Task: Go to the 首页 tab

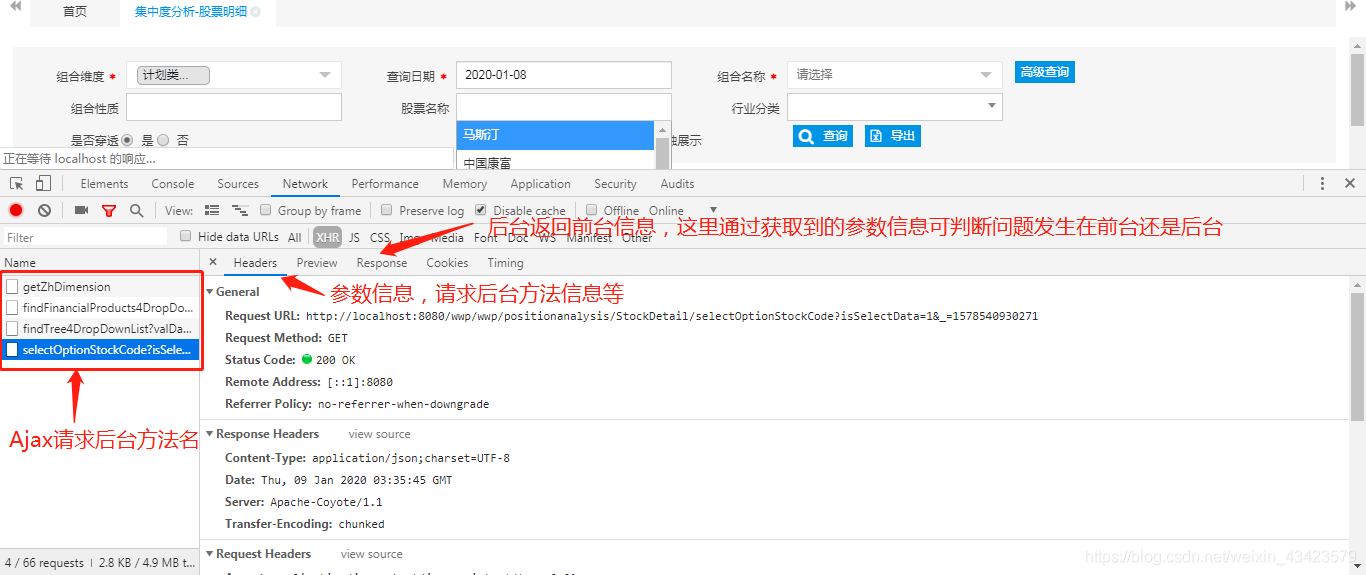Action: [75, 12]
